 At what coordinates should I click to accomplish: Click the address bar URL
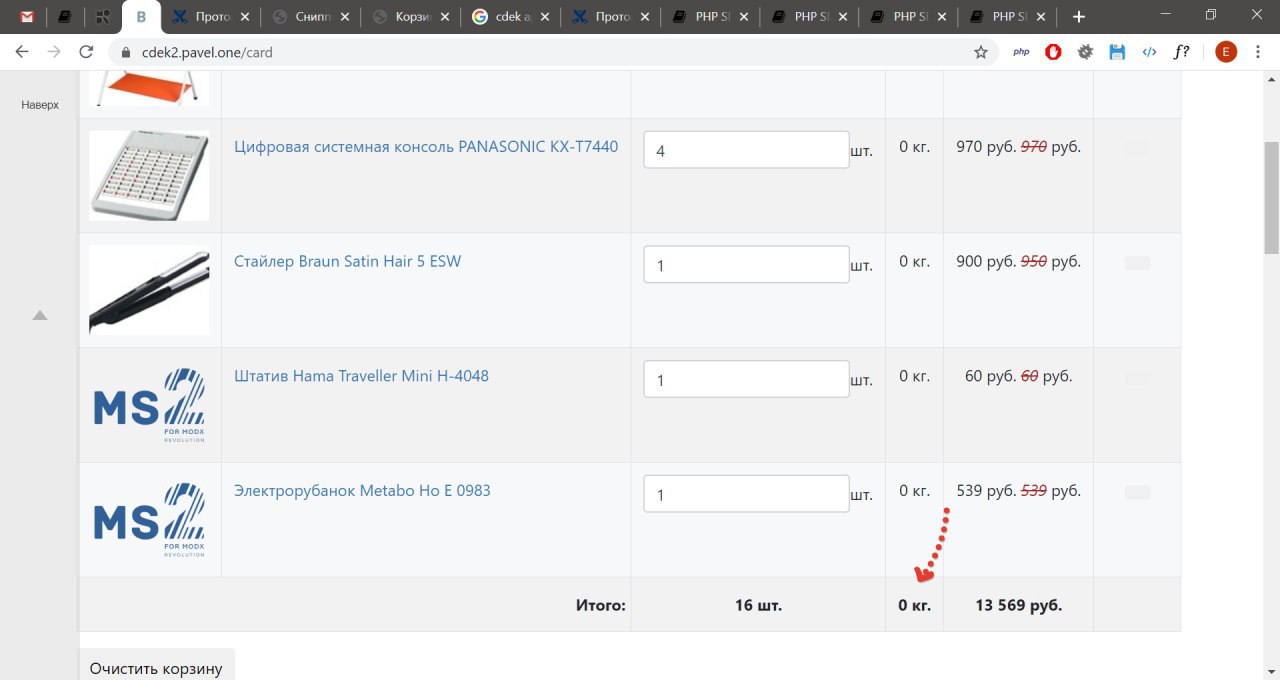[x=205, y=52]
